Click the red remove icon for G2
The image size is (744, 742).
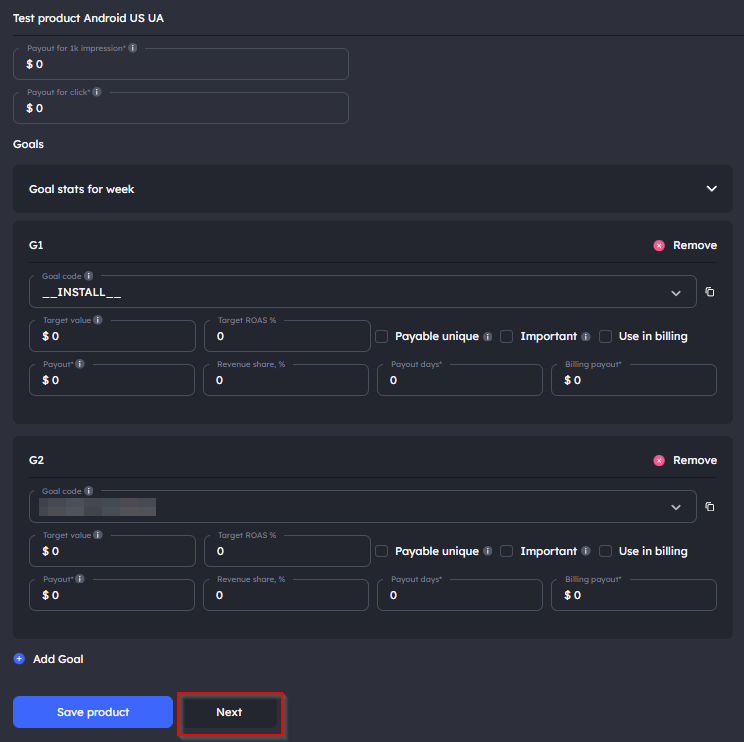click(x=659, y=460)
